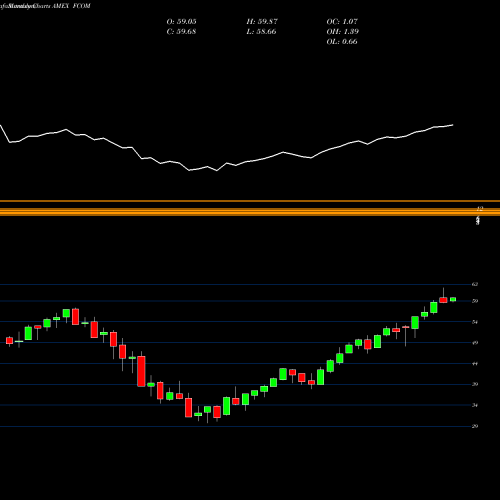The image size is (500, 500).
Task: Click the 29 price axis label
Action: click(x=475, y=426)
